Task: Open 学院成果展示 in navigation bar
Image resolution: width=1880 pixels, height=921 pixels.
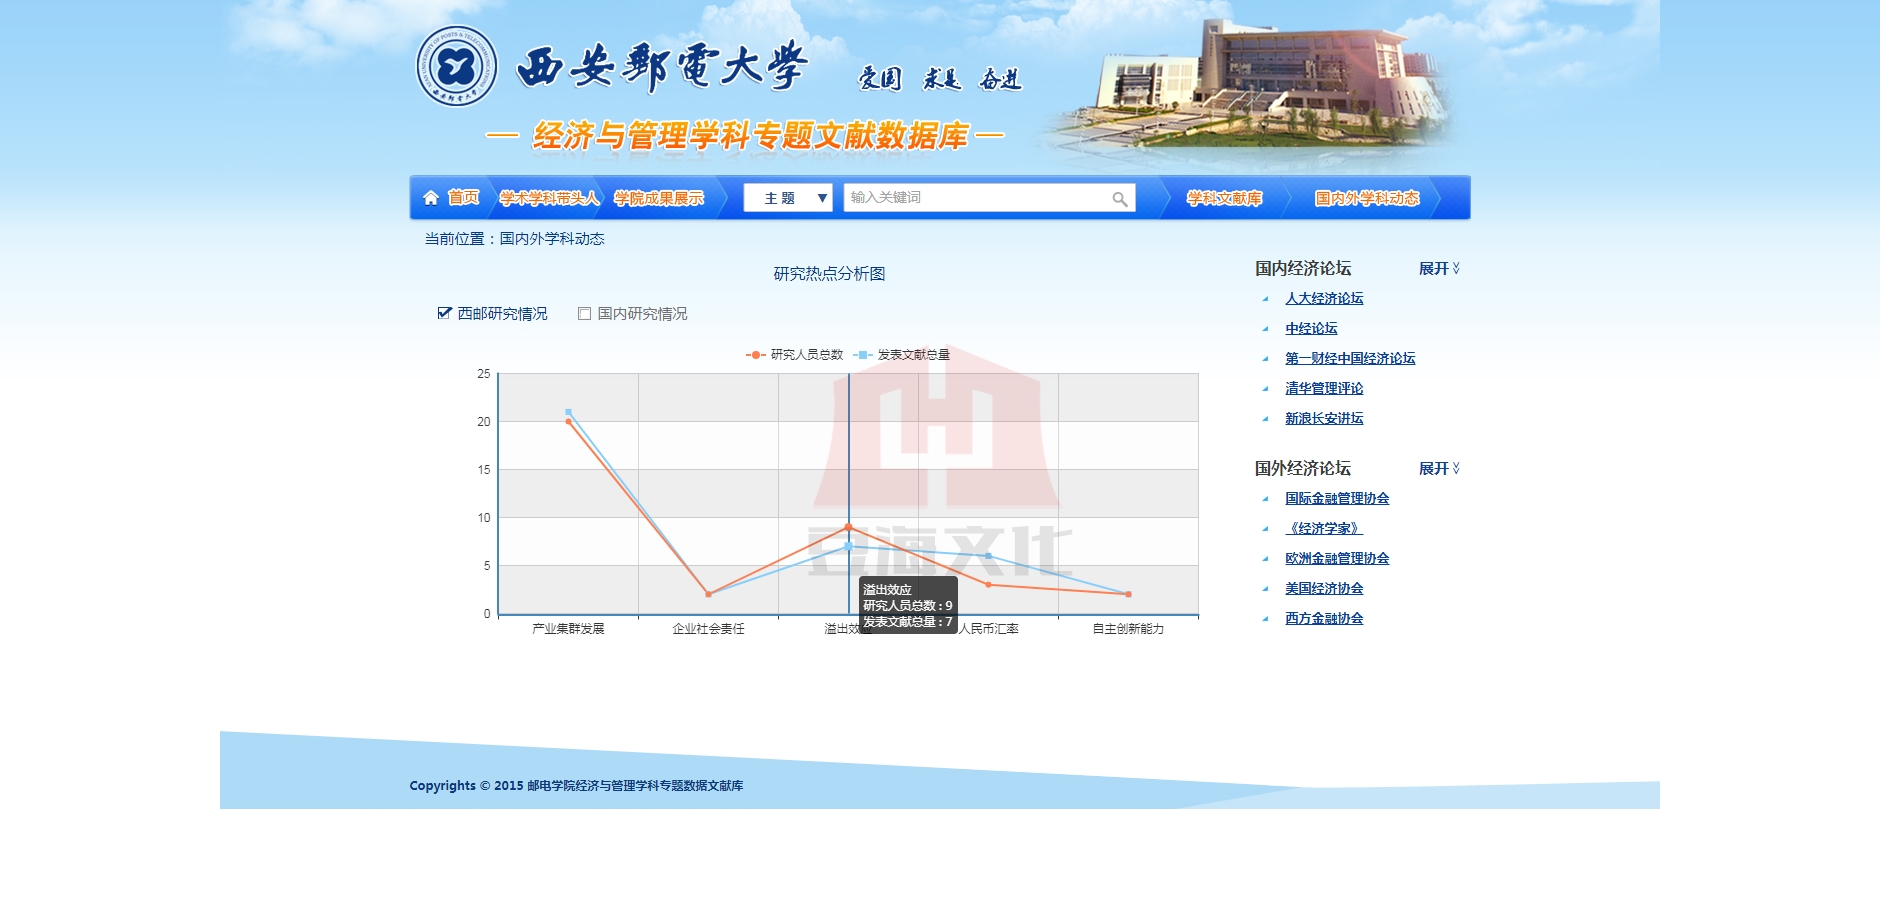Action: [659, 198]
